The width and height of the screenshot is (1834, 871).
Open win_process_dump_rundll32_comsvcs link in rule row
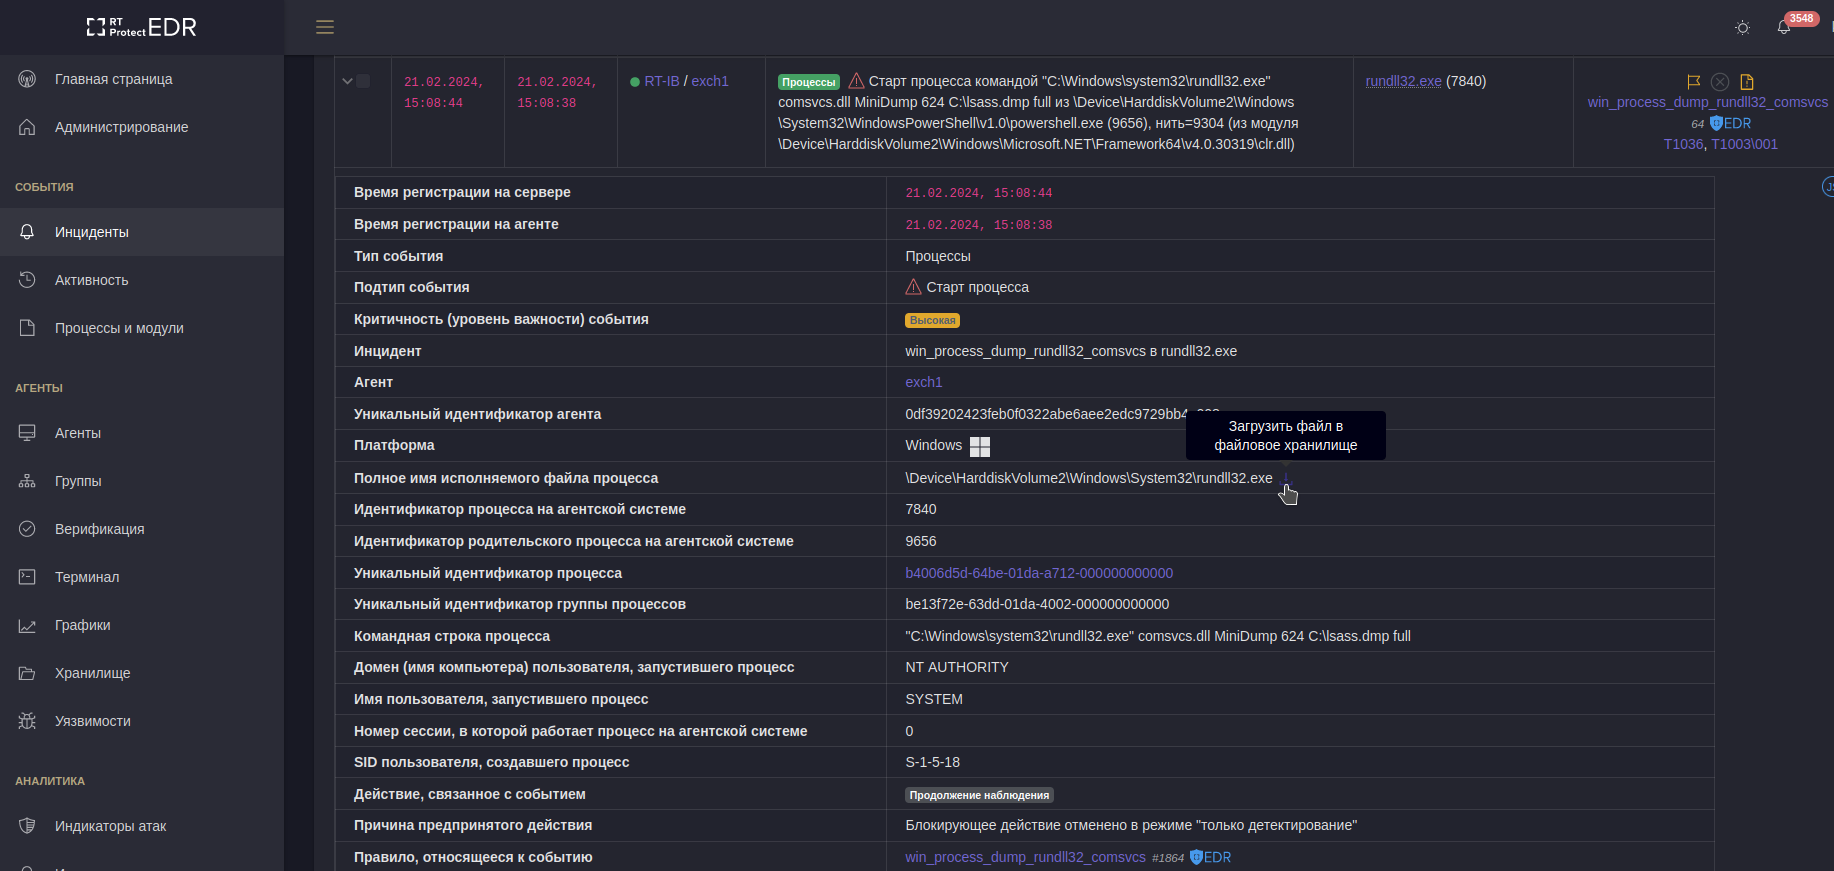click(x=1025, y=857)
